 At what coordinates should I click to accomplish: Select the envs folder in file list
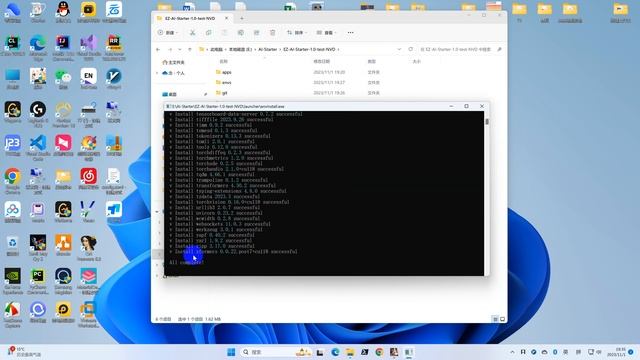227,82
